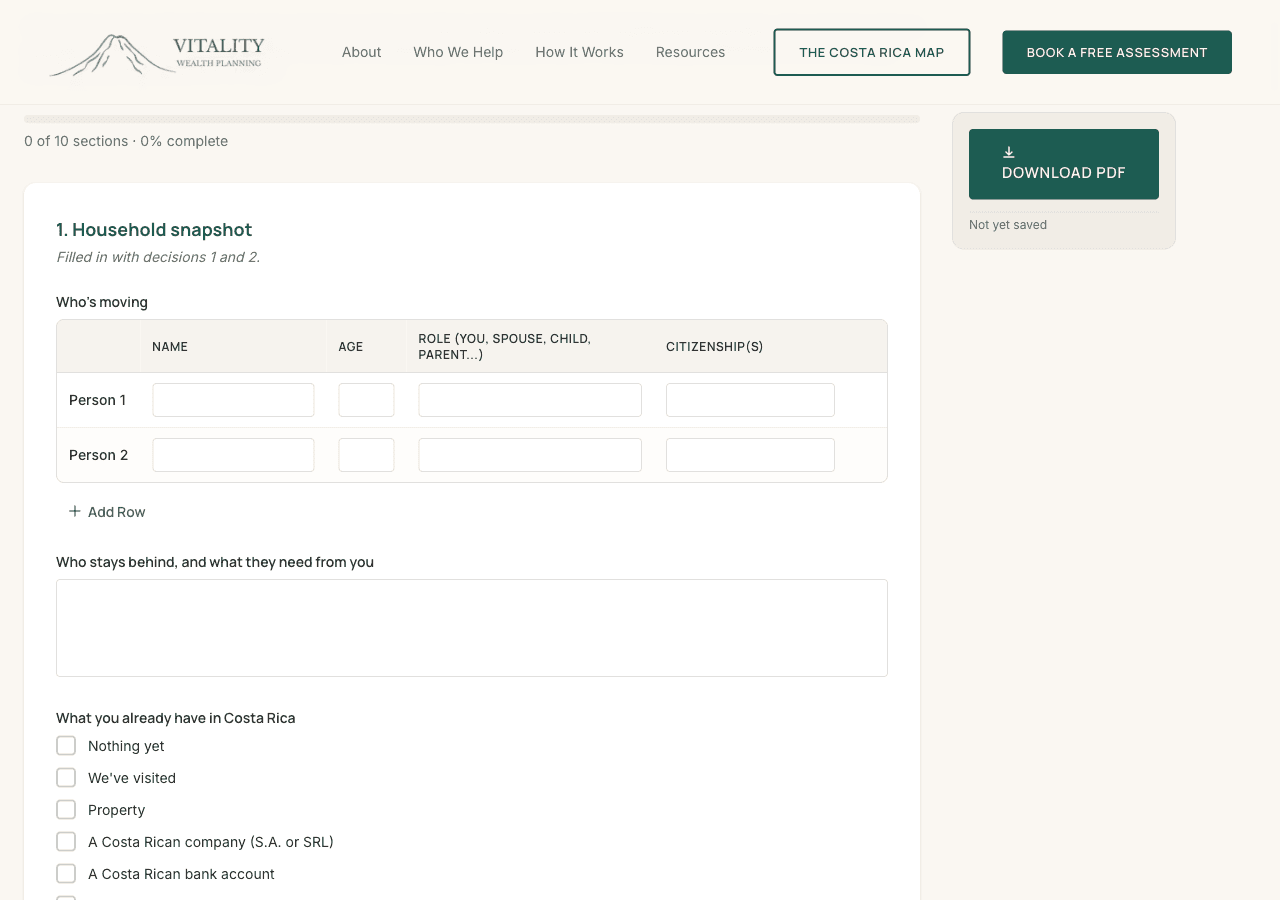Click the Person 1 Role field
The image size is (1280, 900).
530,400
